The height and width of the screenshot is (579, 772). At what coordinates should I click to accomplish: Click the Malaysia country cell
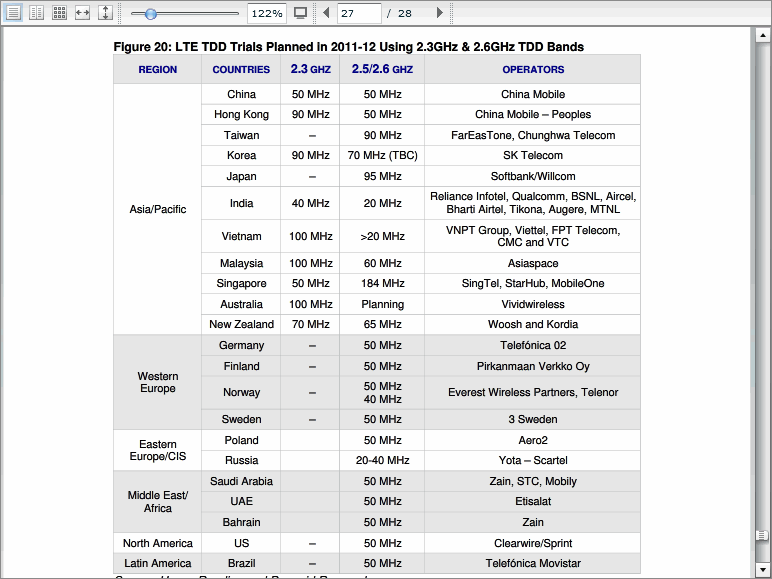pos(241,263)
